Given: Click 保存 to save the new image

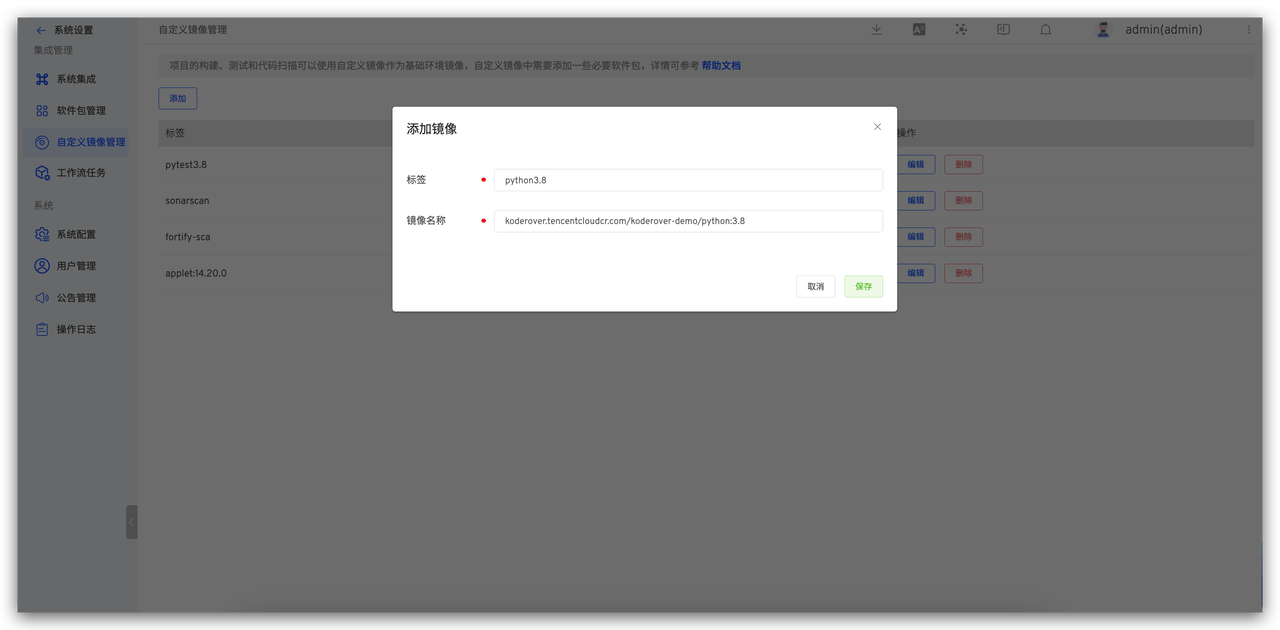Looking at the screenshot, I should (x=863, y=286).
